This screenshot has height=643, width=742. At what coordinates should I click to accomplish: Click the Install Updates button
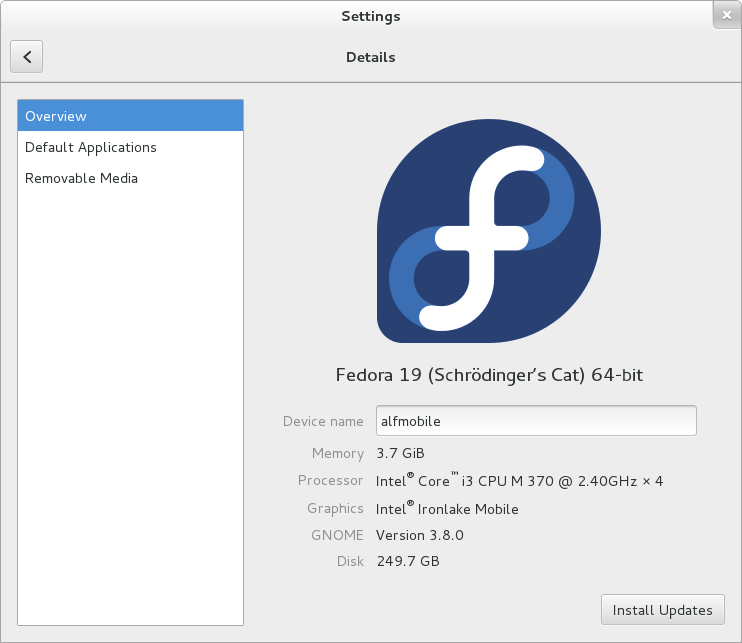pyautogui.click(x=662, y=610)
